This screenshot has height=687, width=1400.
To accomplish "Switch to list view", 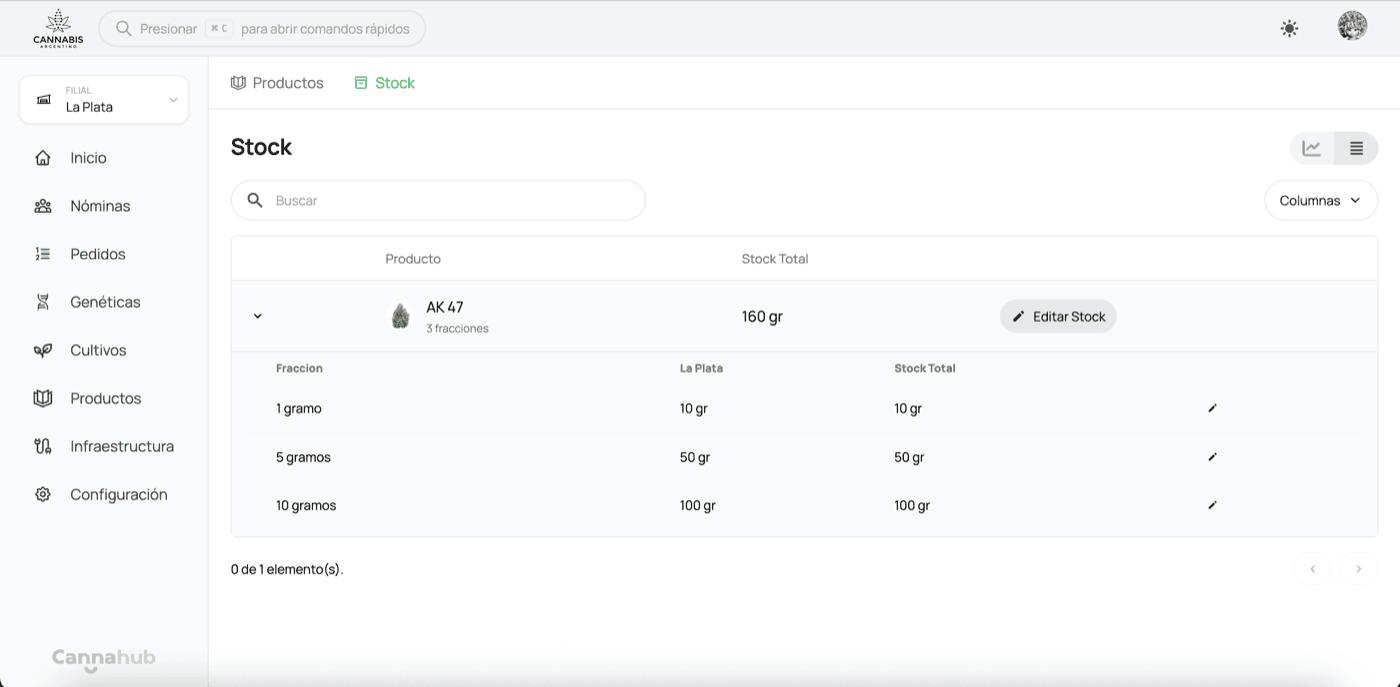I will pos(1356,149).
